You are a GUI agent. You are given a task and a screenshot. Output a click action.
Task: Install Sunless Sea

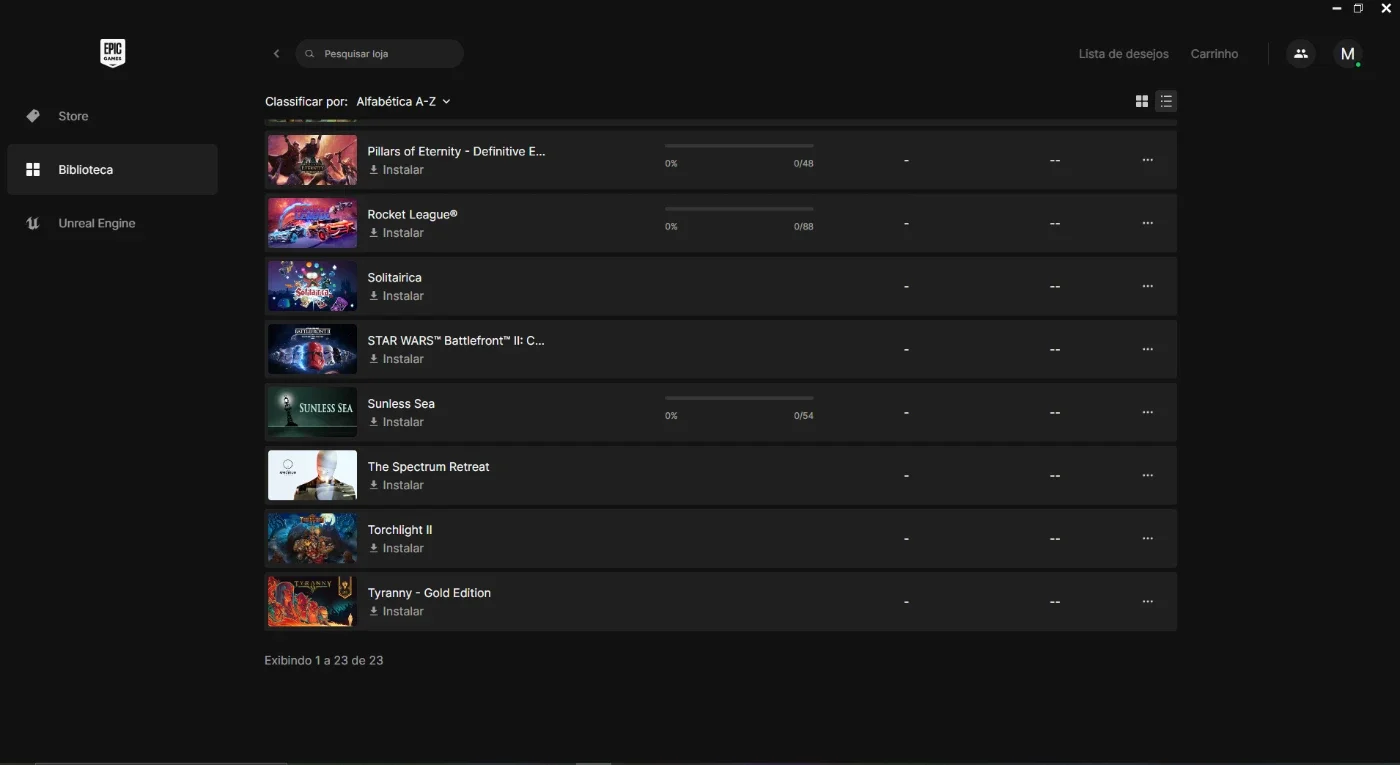[396, 422]
